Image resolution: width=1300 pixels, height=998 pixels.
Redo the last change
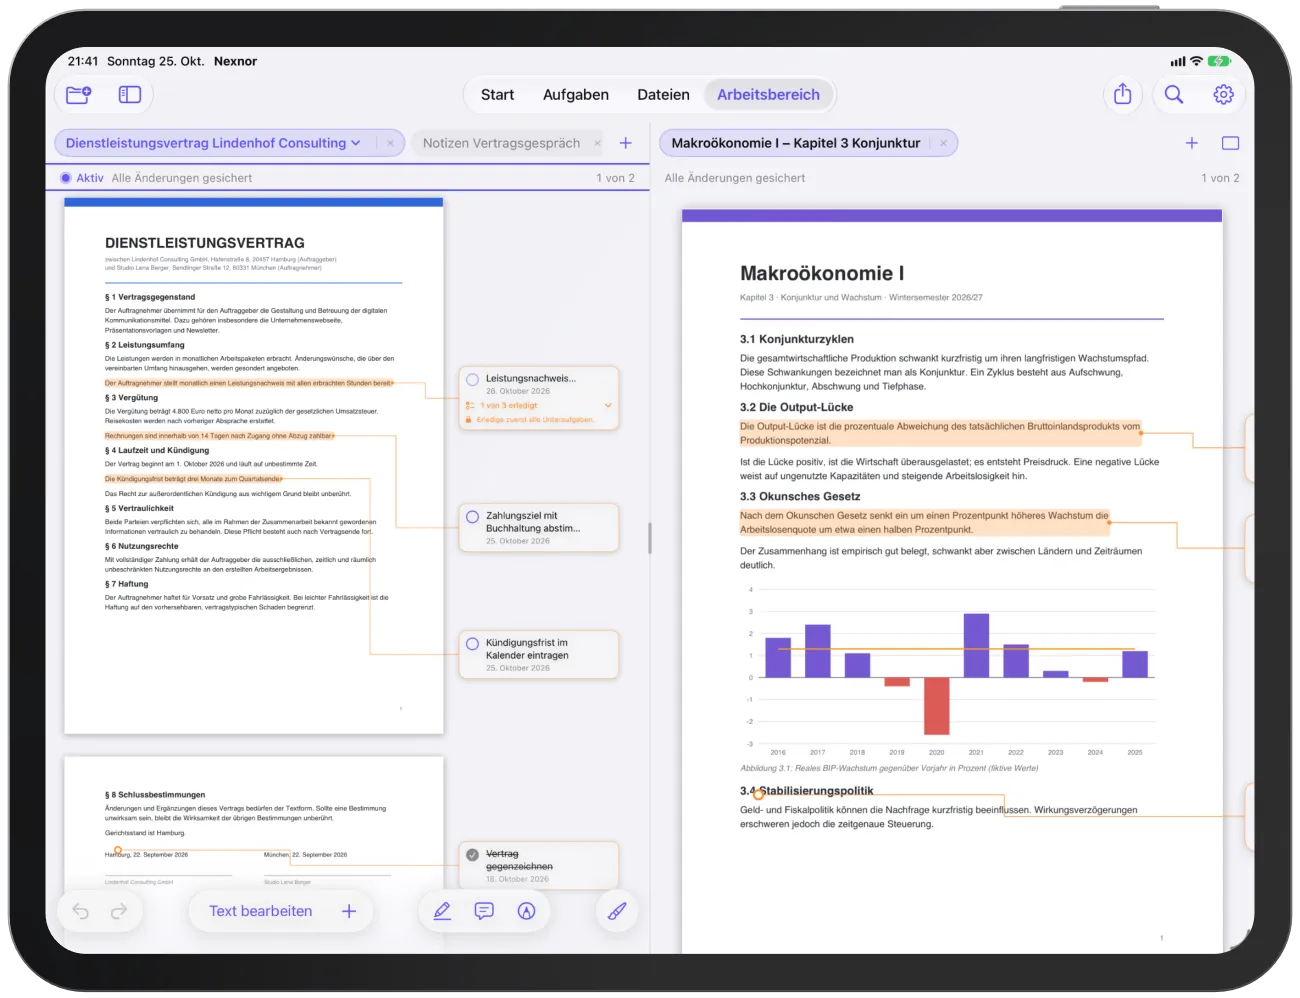point(119,911)
